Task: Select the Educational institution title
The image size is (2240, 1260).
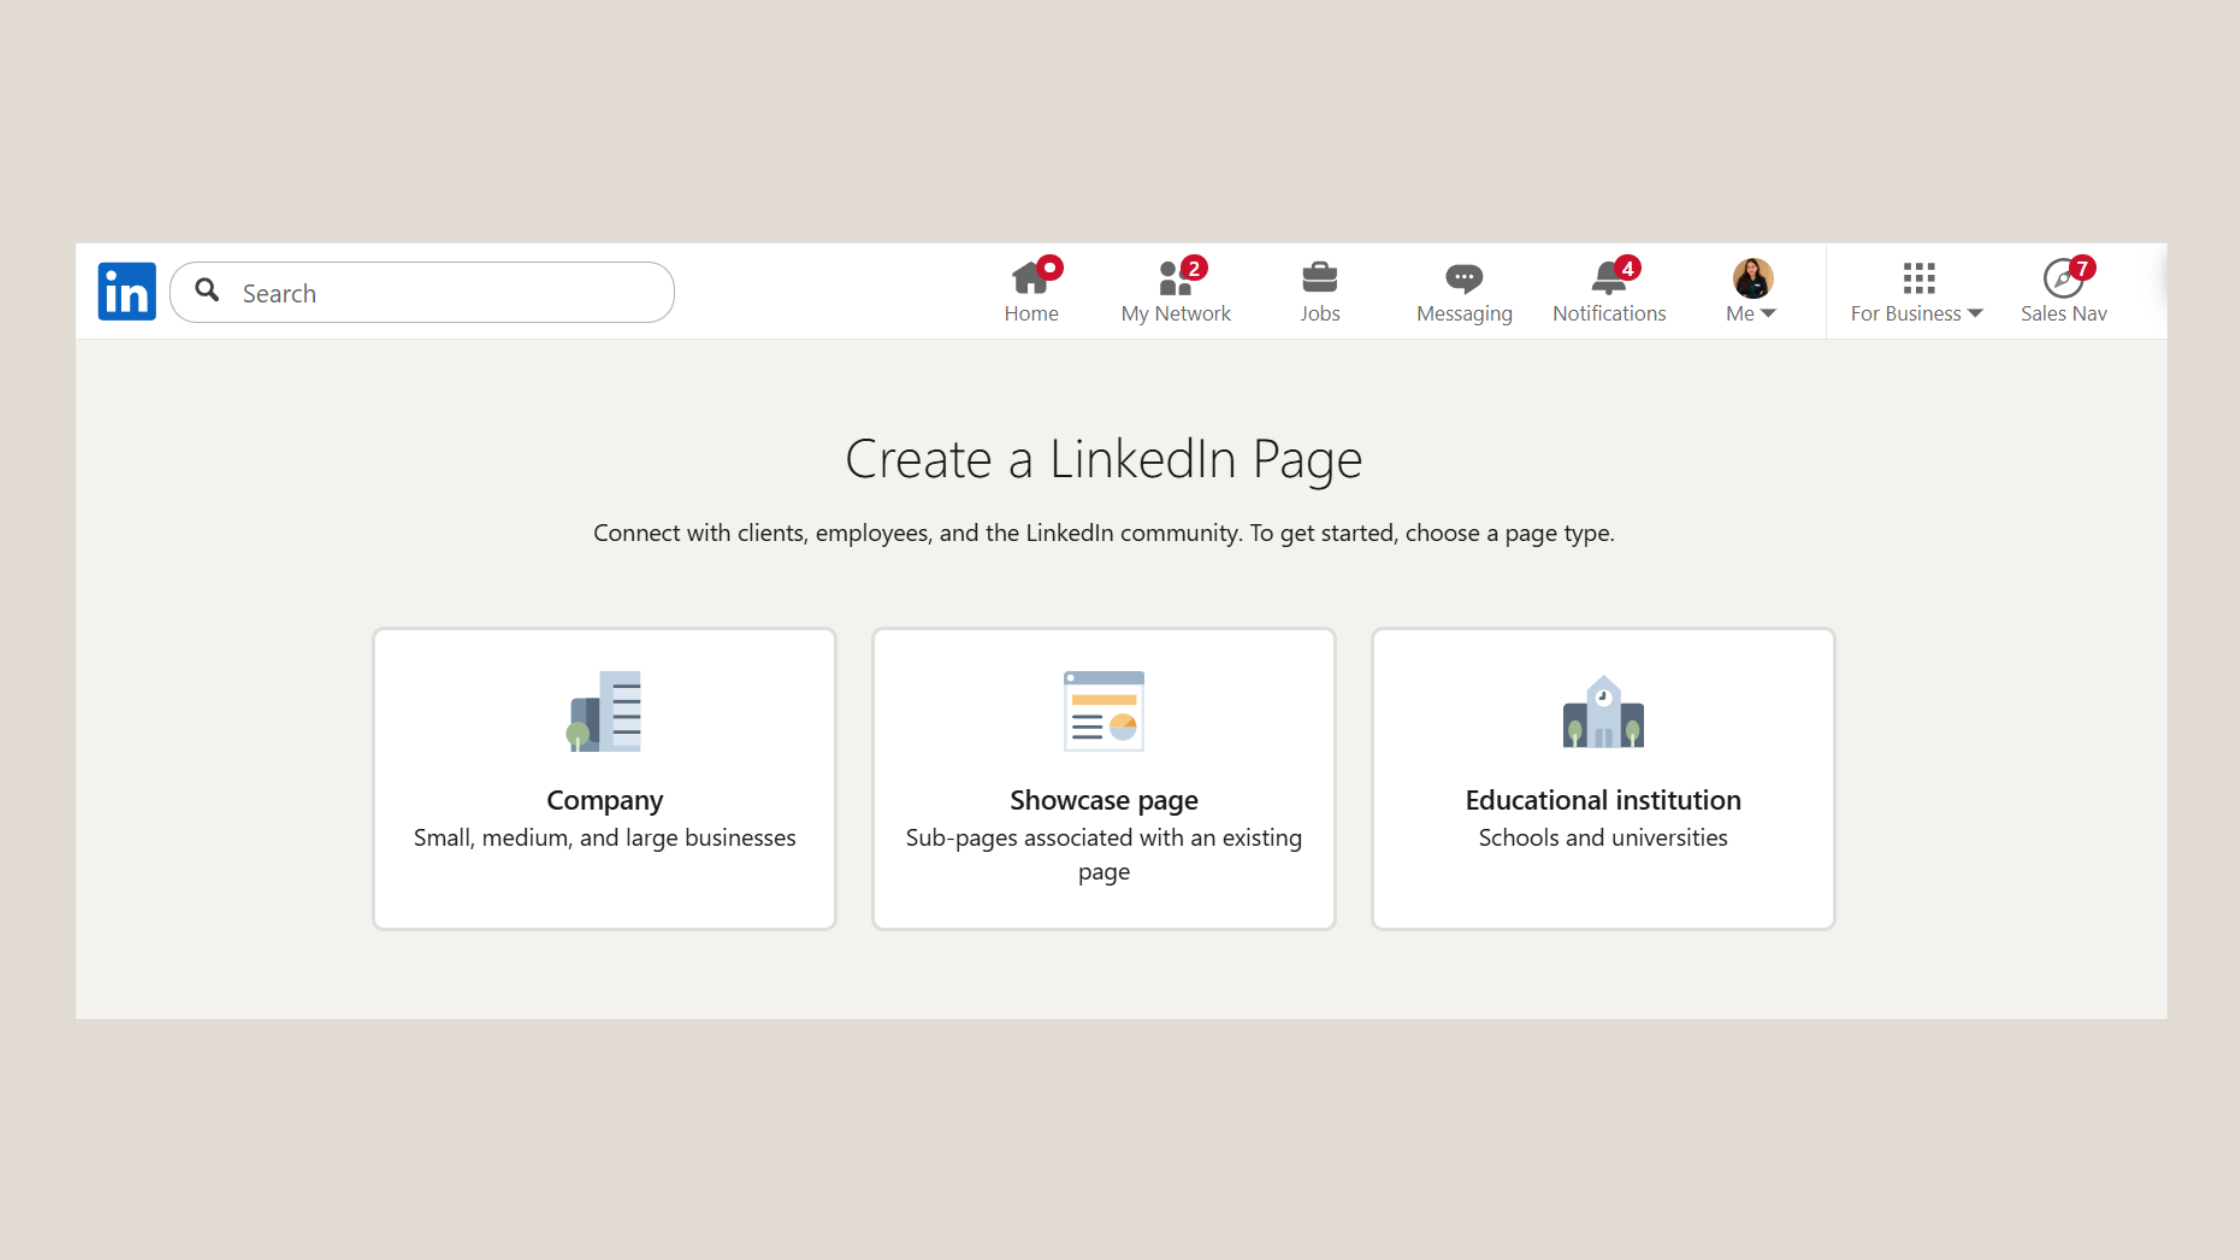Action: coord(1603,800)
